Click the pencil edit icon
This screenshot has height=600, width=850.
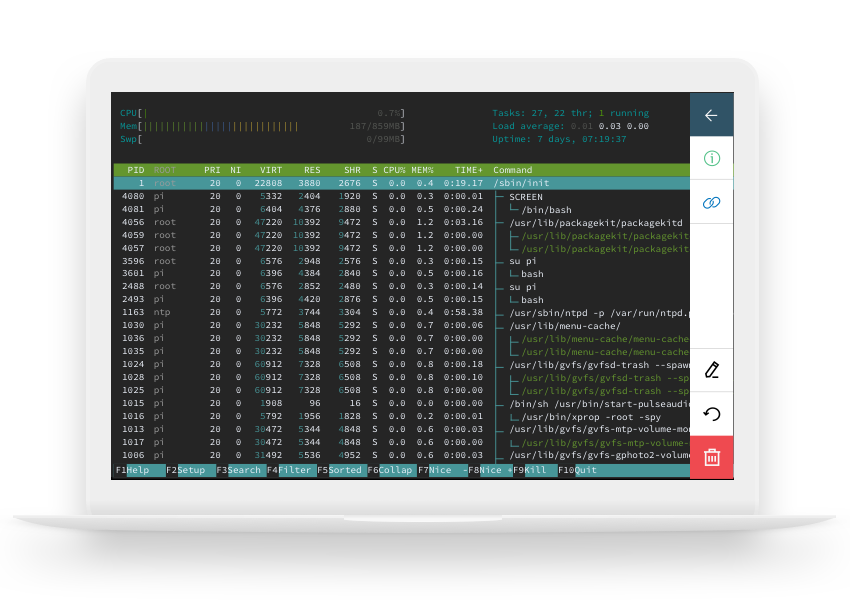click(x=711, y=369)
